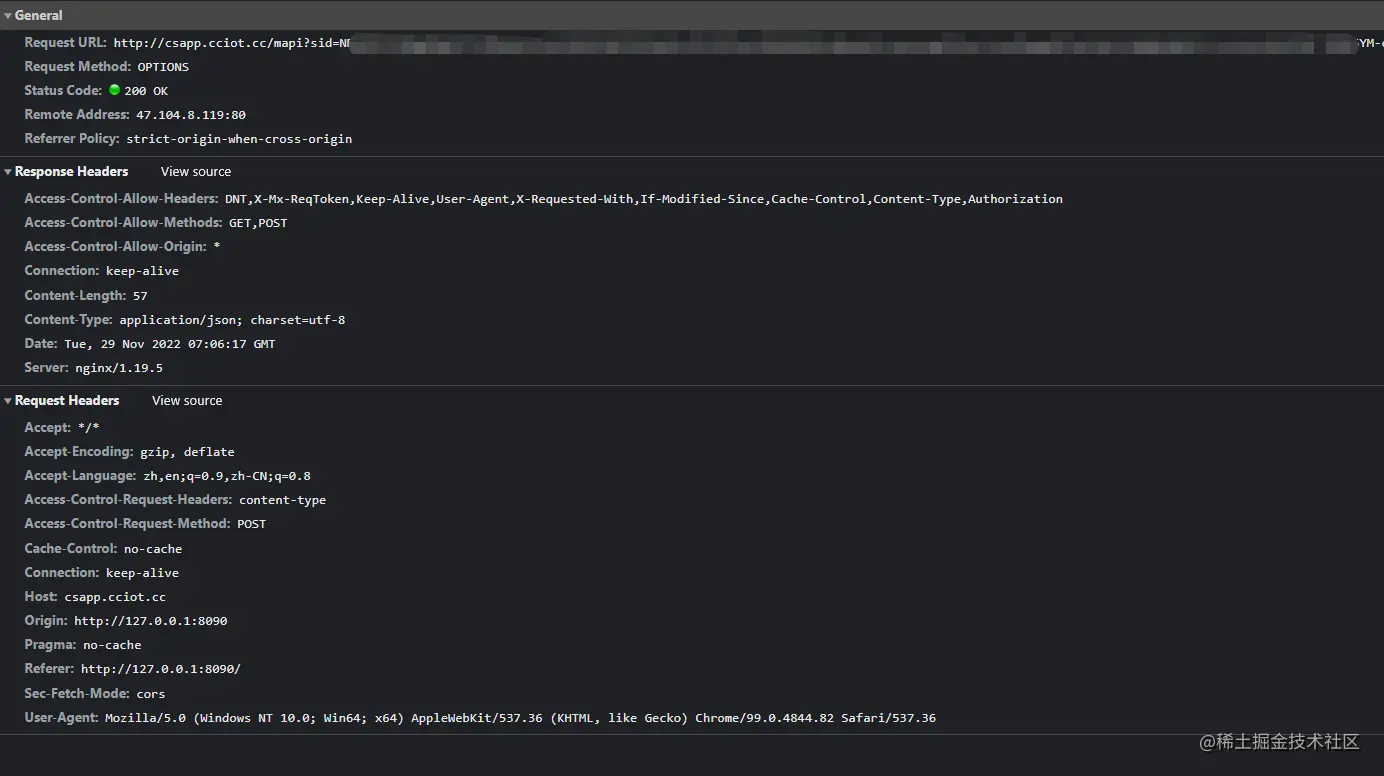Select the Request URL value text
The height and width of the screenshot is (776, 1384).
748,43
